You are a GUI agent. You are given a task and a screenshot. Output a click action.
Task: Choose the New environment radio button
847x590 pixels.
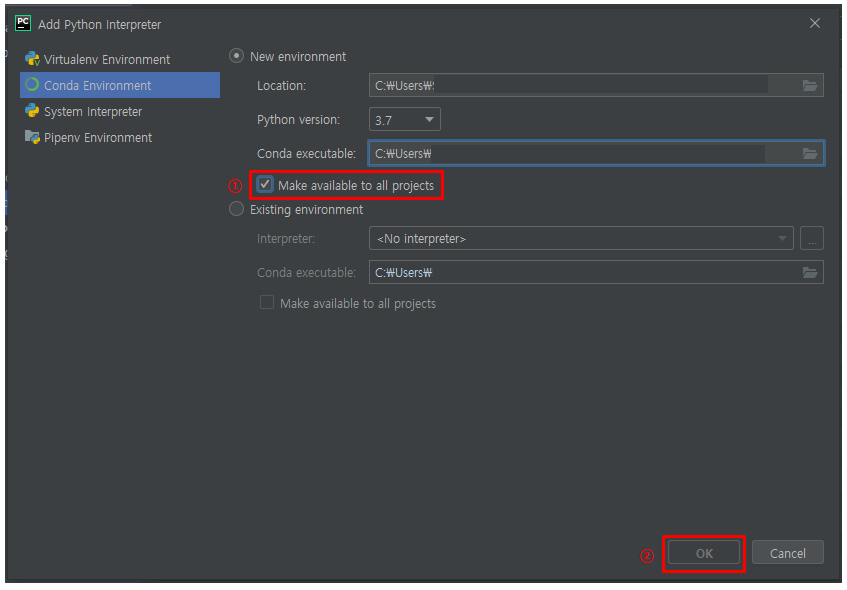point(236,56)
